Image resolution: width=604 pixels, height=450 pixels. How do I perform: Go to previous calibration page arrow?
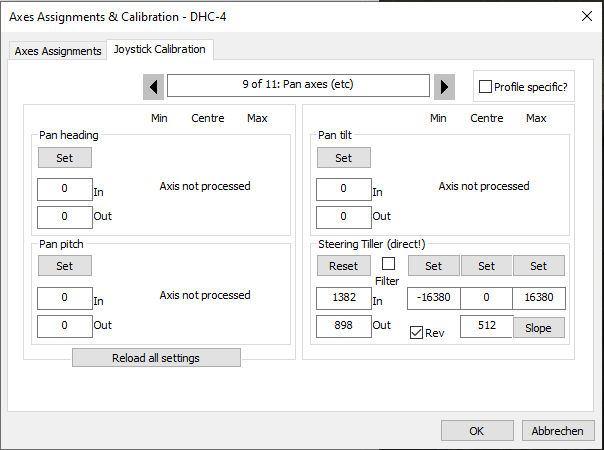click(x=154, y=86)
